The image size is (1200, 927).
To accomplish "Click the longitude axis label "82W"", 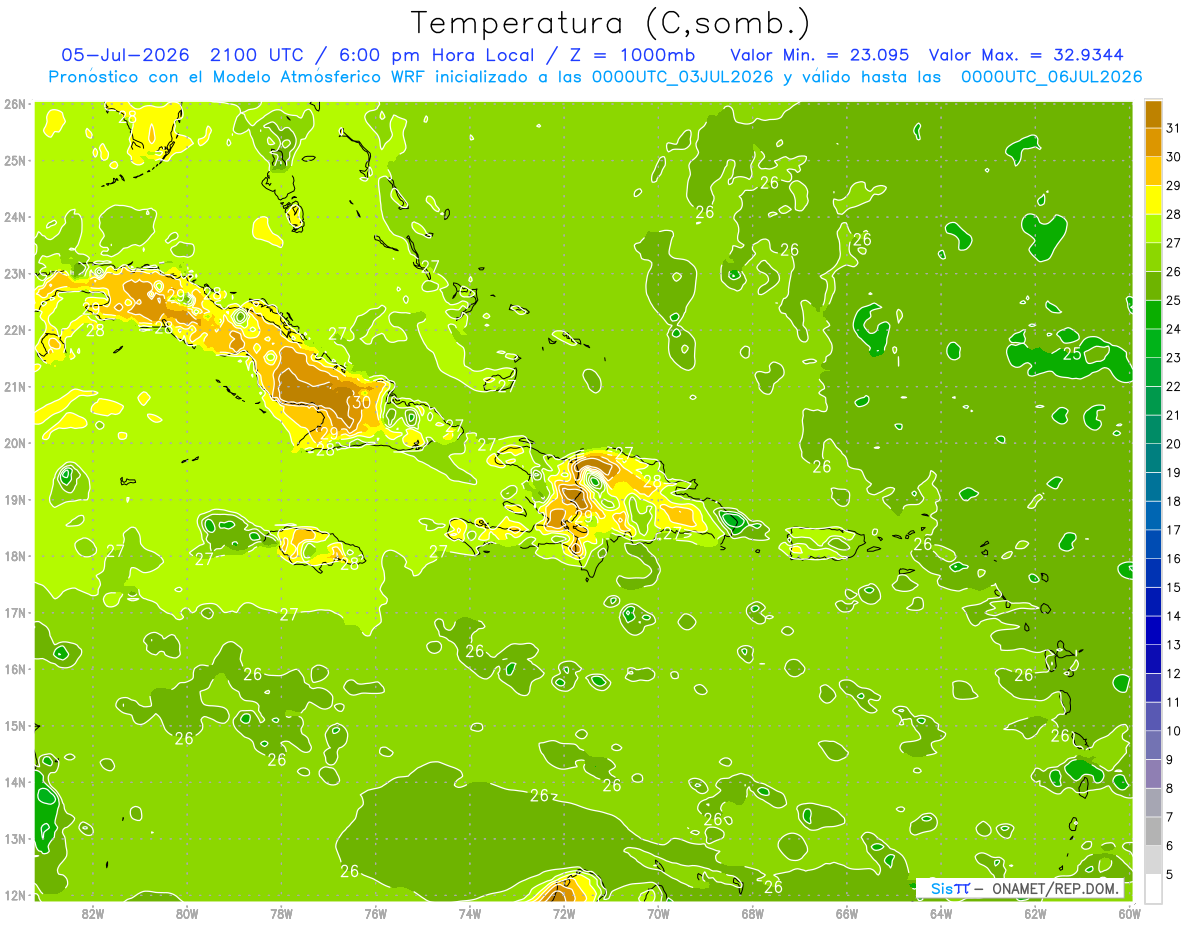I will (93, 912).
